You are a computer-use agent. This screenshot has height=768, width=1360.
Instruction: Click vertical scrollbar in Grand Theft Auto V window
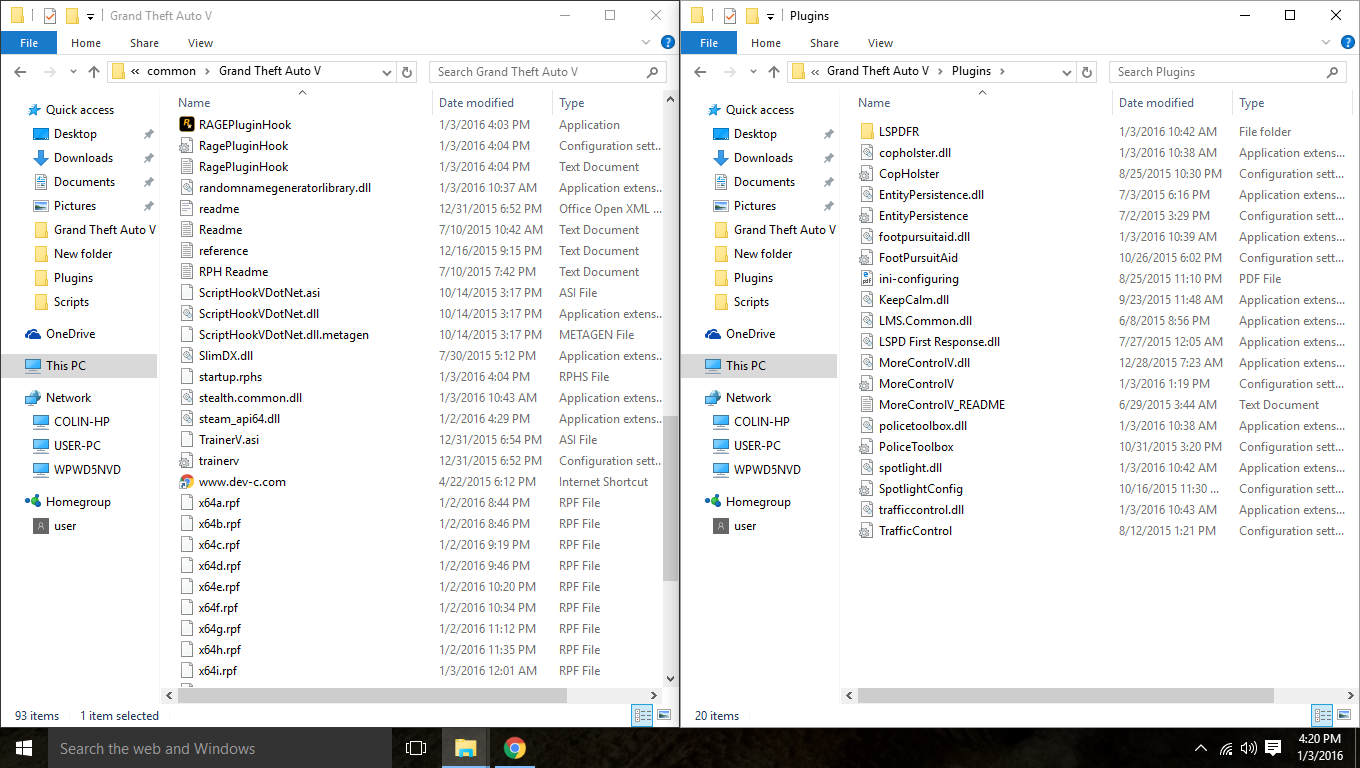(x=670, y=498)
